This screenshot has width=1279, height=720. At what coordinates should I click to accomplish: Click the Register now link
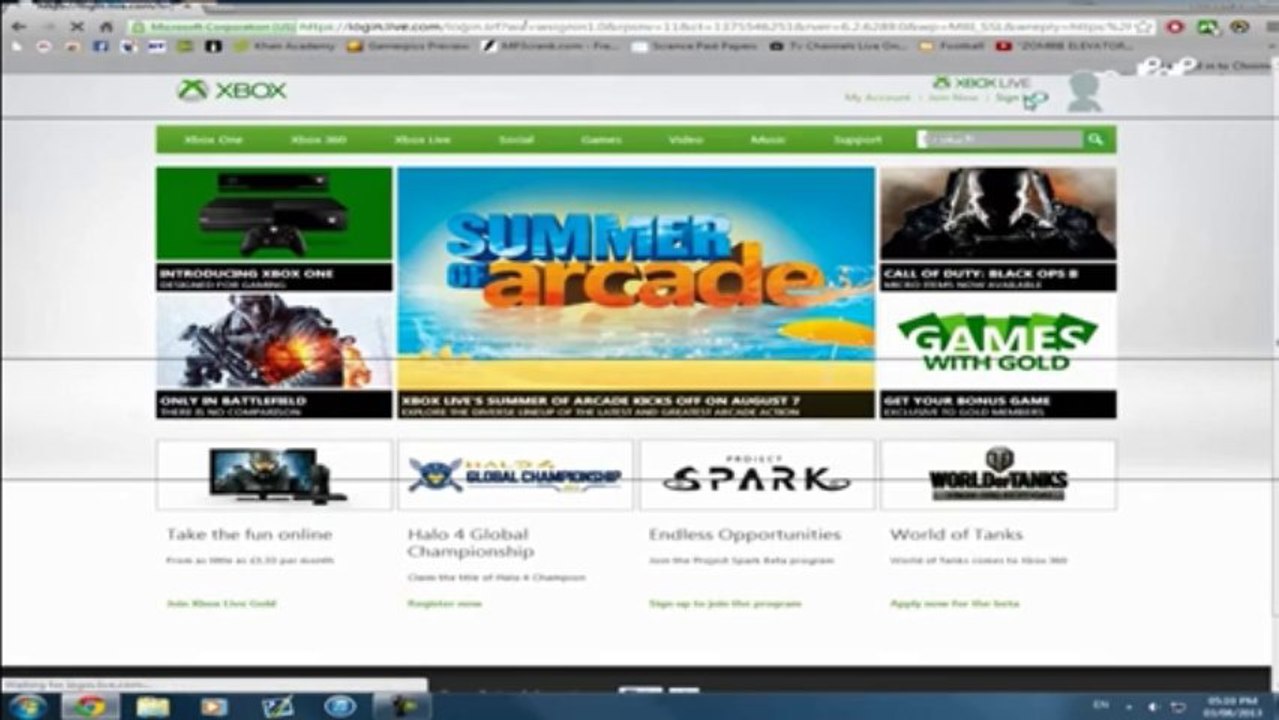[444, 603]
